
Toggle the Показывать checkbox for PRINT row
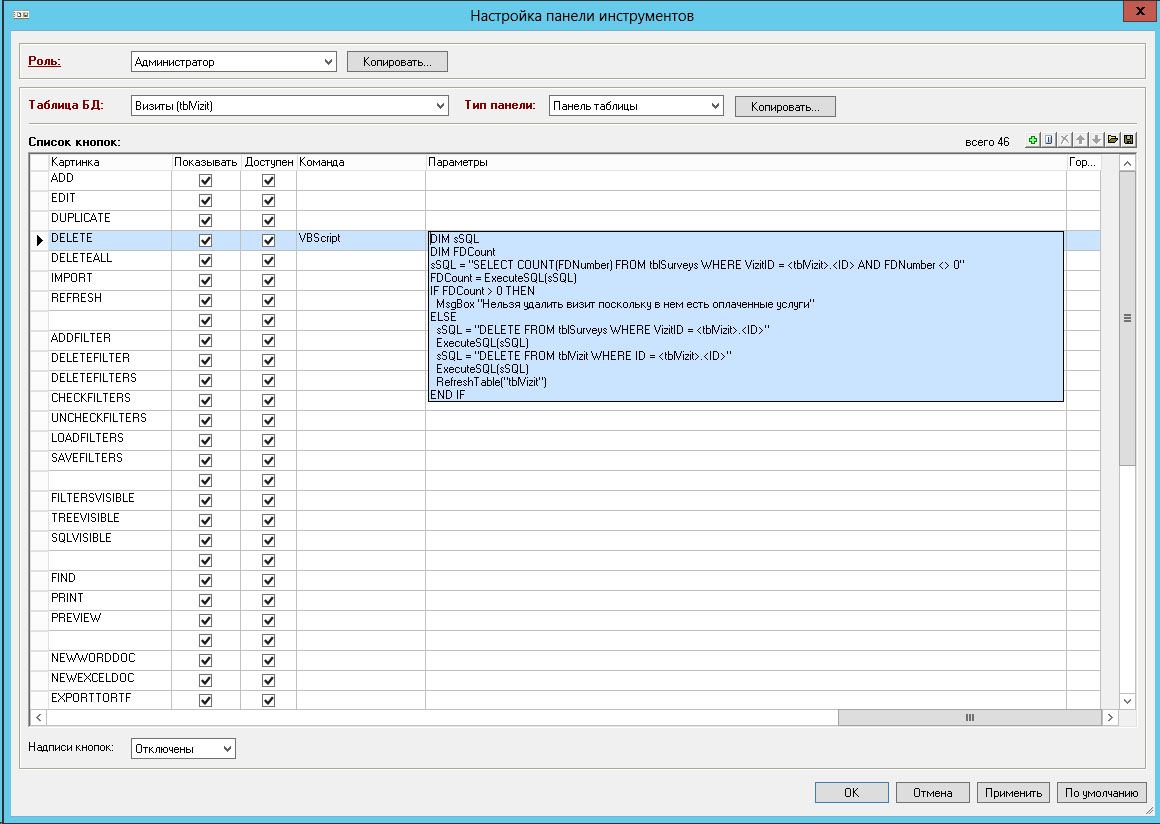[206, 601]
